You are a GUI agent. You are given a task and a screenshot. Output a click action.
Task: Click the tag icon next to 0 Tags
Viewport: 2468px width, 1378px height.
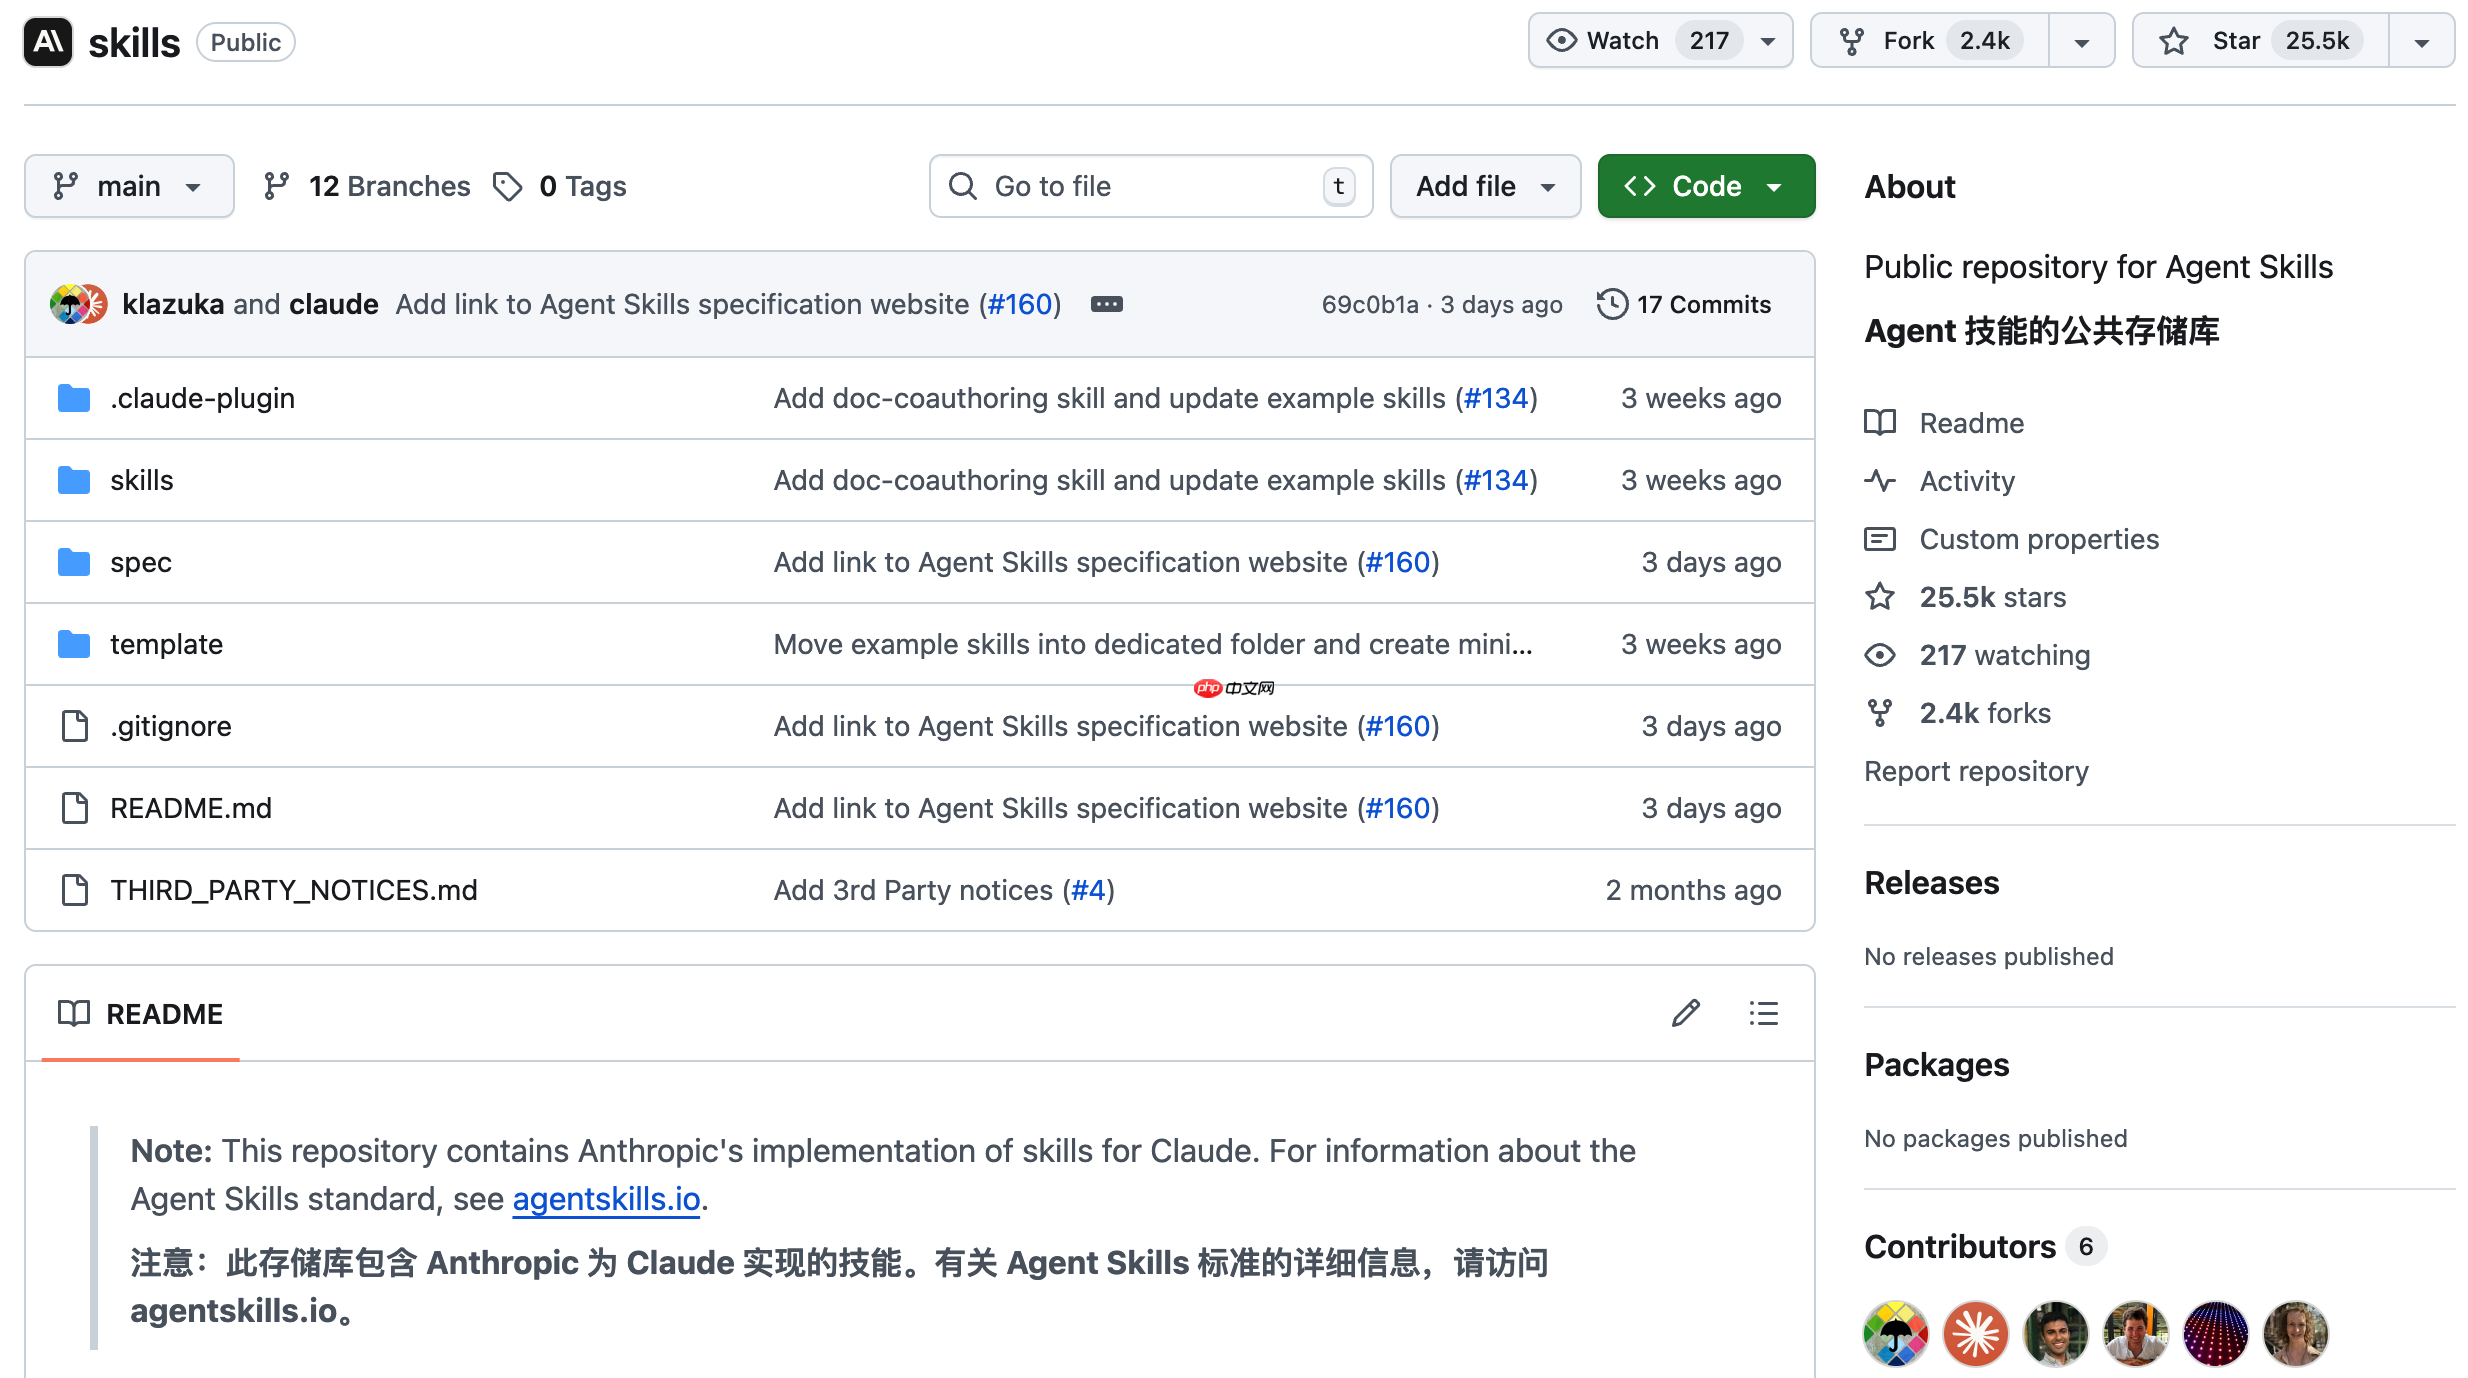tap(509, 186)
